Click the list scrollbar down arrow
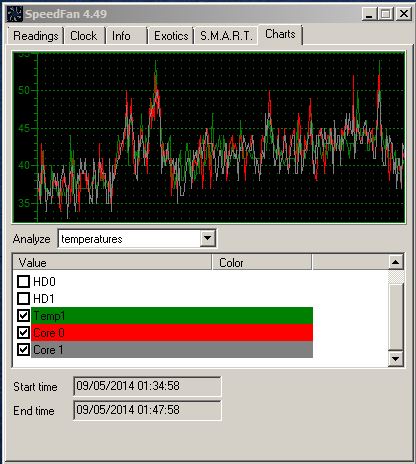This screenshot has height=464, width=416. (x=396, y=359)
